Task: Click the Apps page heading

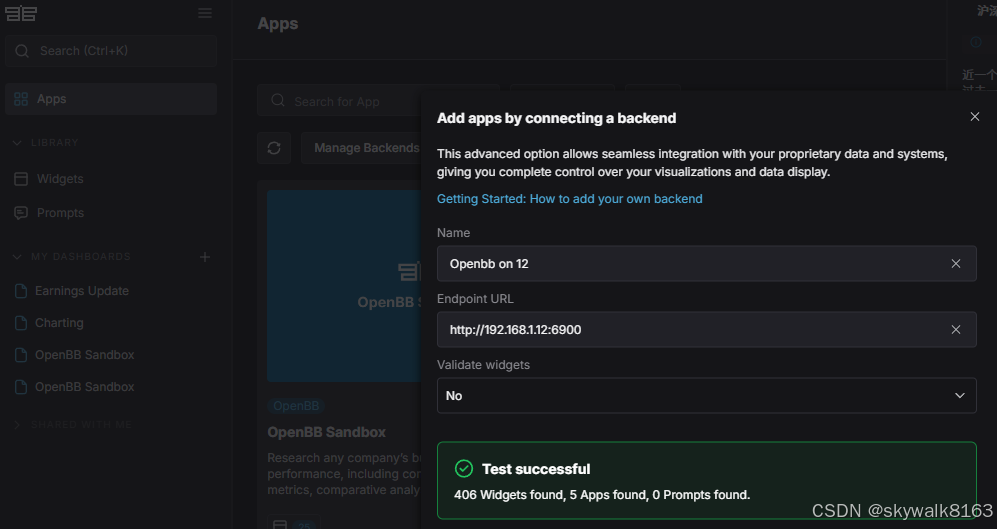Action: click(x=278, y=24)
